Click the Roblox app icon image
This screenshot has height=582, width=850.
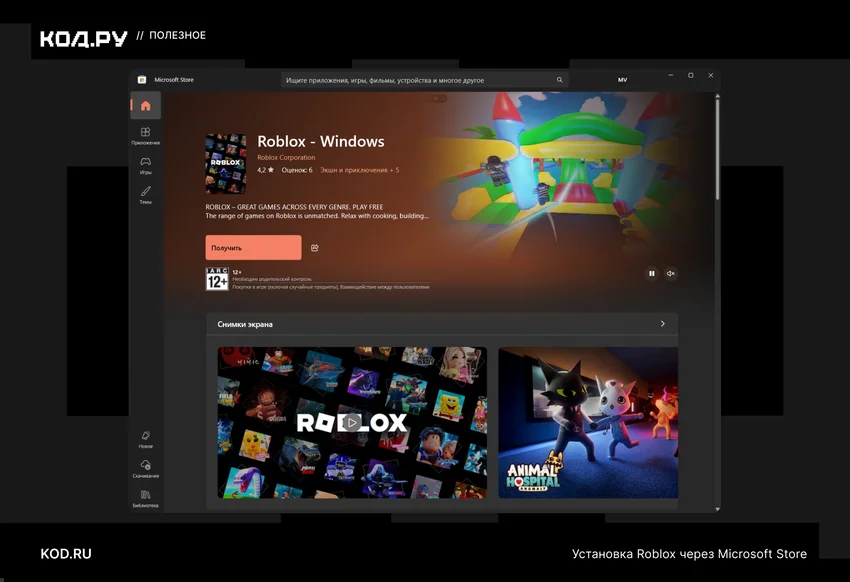coord(226,164)
